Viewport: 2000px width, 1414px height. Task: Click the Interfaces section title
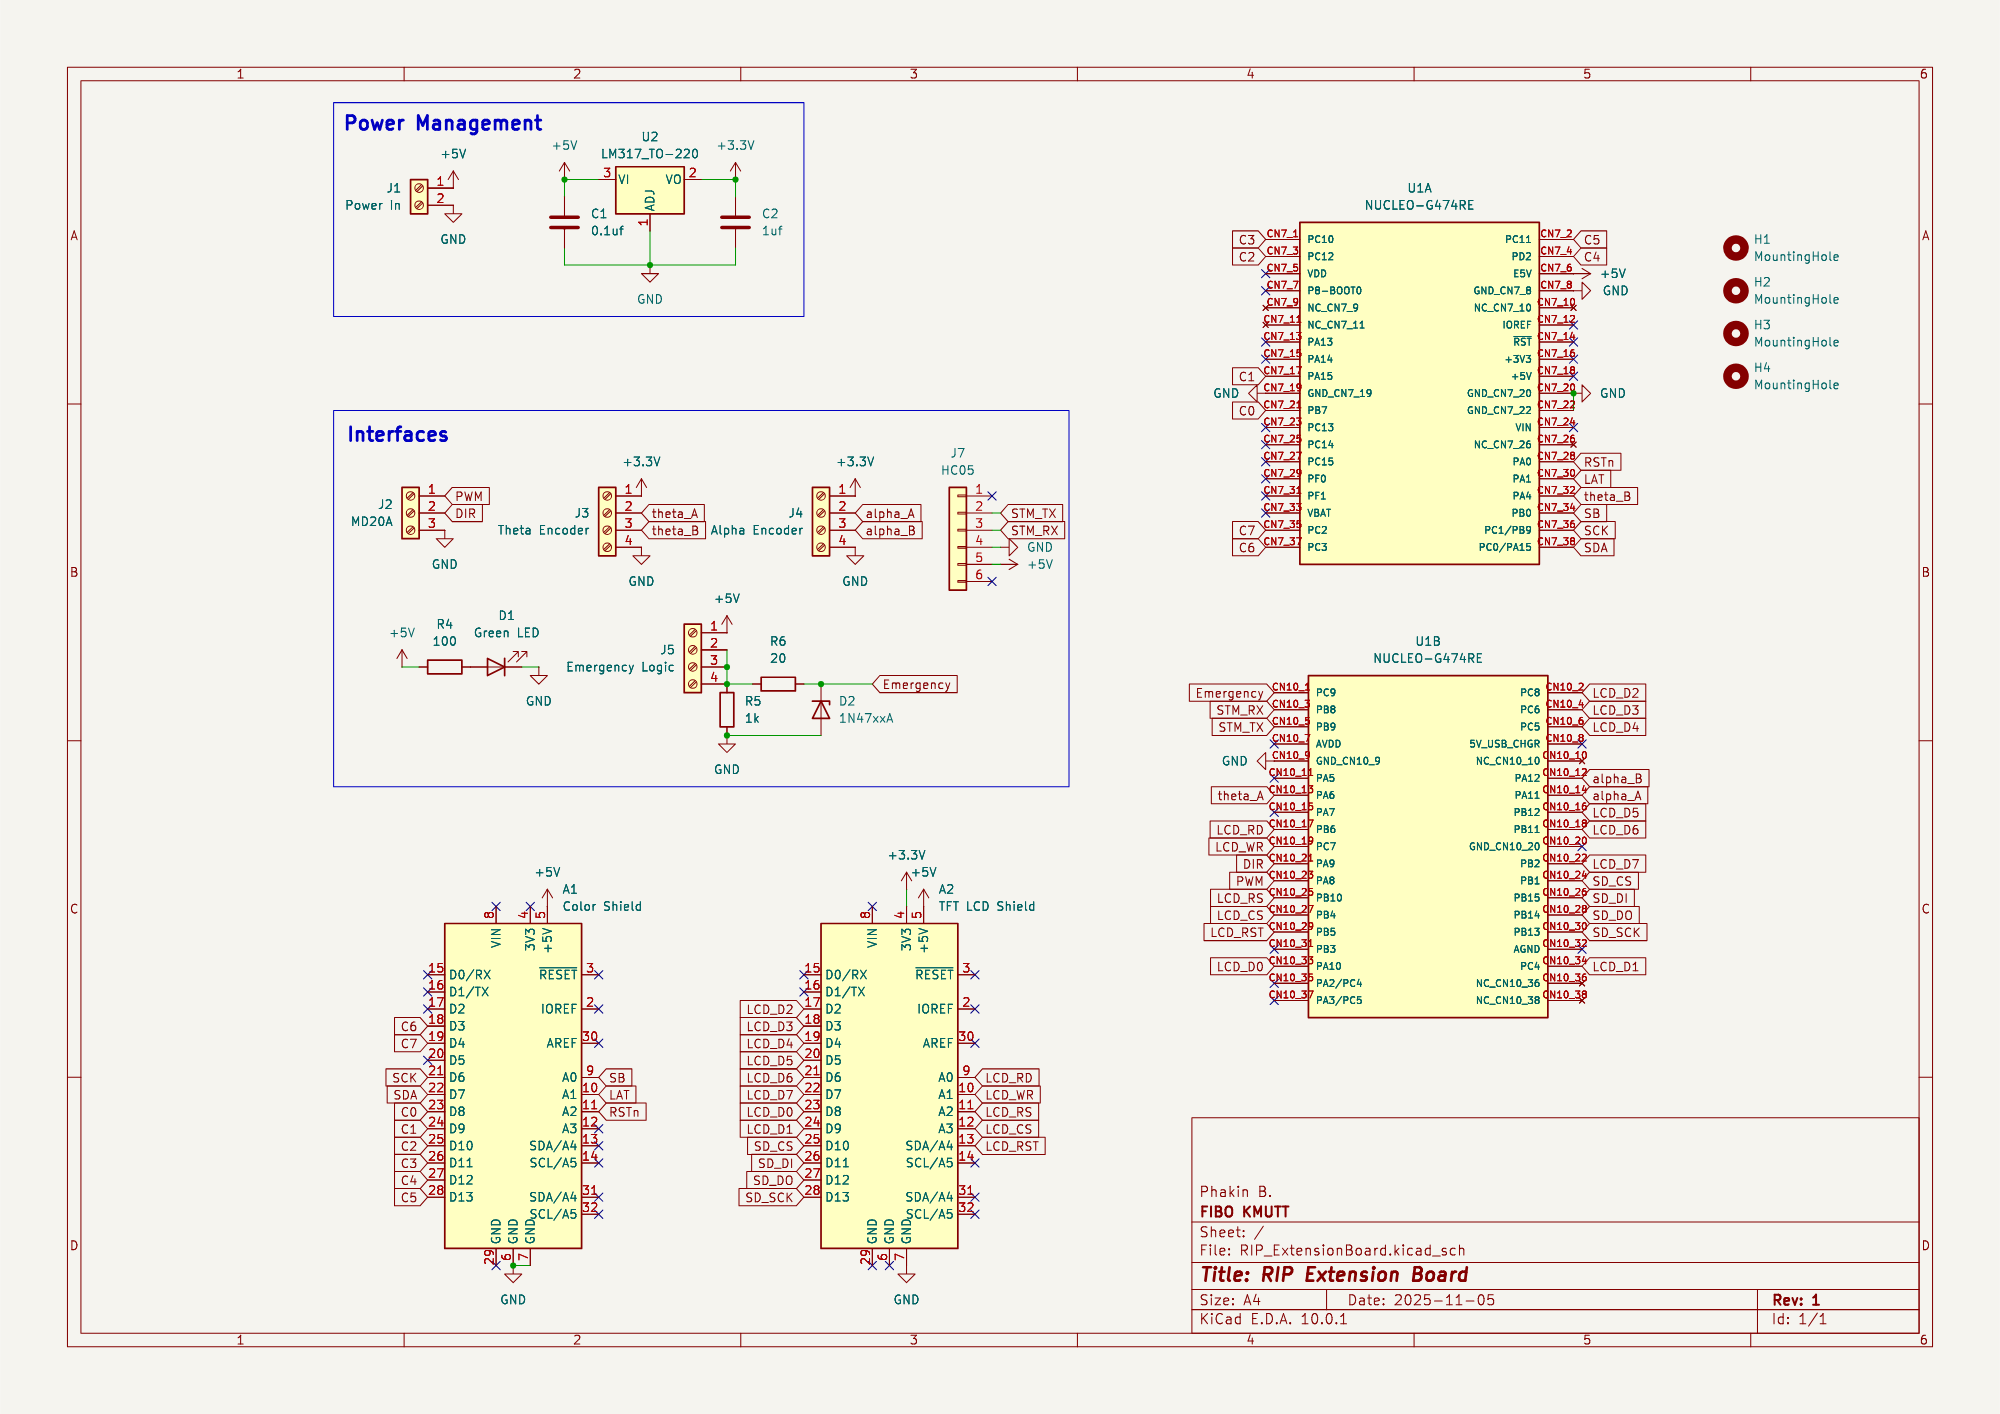398,434
